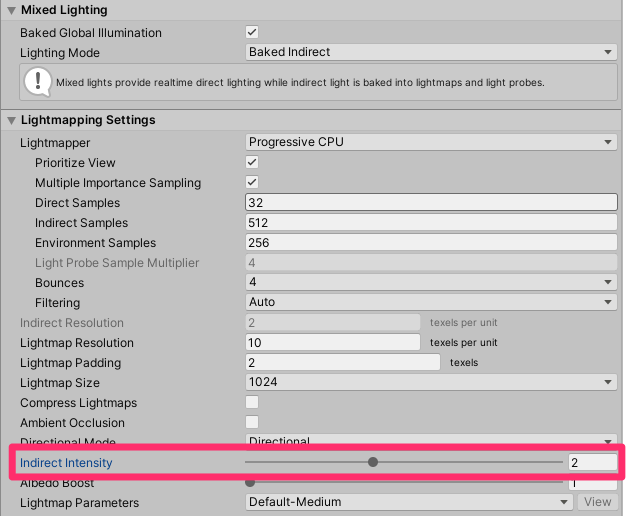Open the Bounces dropdown
The width and height of the screenshot is (626, 516).
431,282
